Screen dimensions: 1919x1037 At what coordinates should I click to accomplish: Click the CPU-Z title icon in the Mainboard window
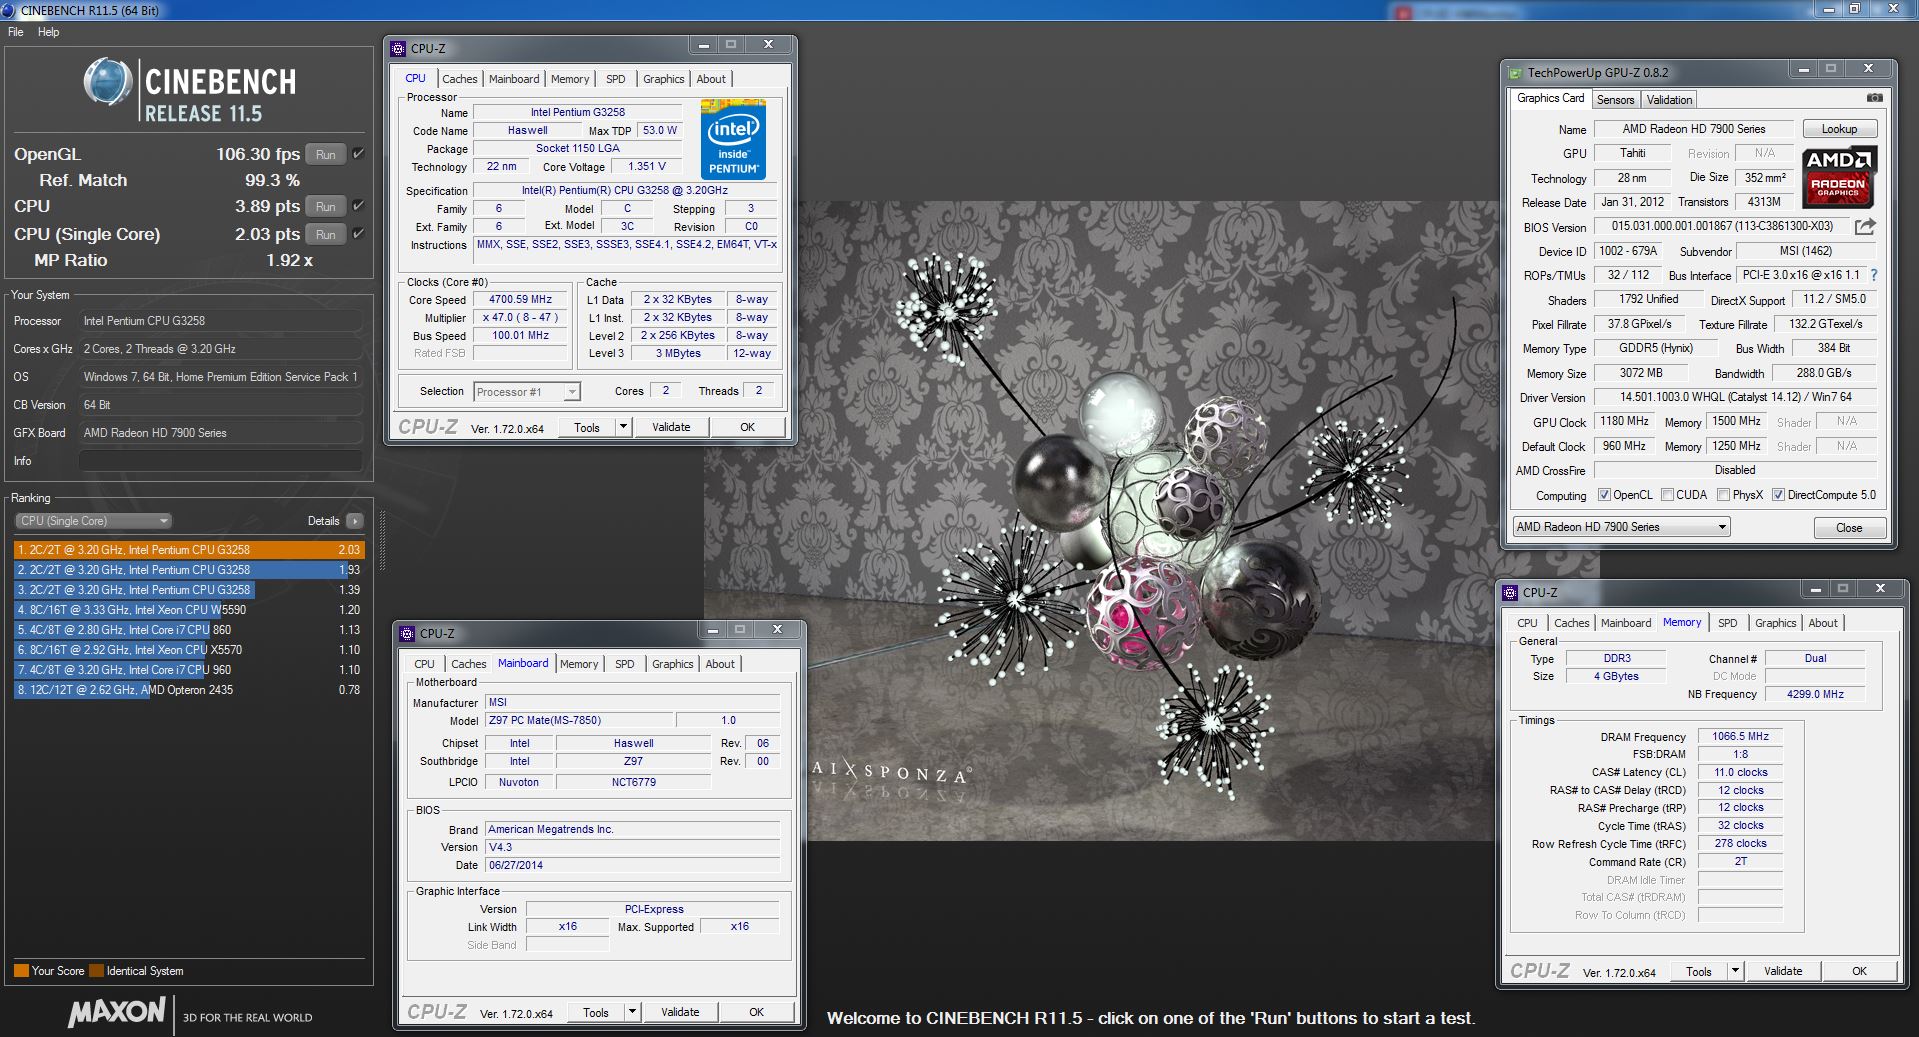(x=407, y=633)
